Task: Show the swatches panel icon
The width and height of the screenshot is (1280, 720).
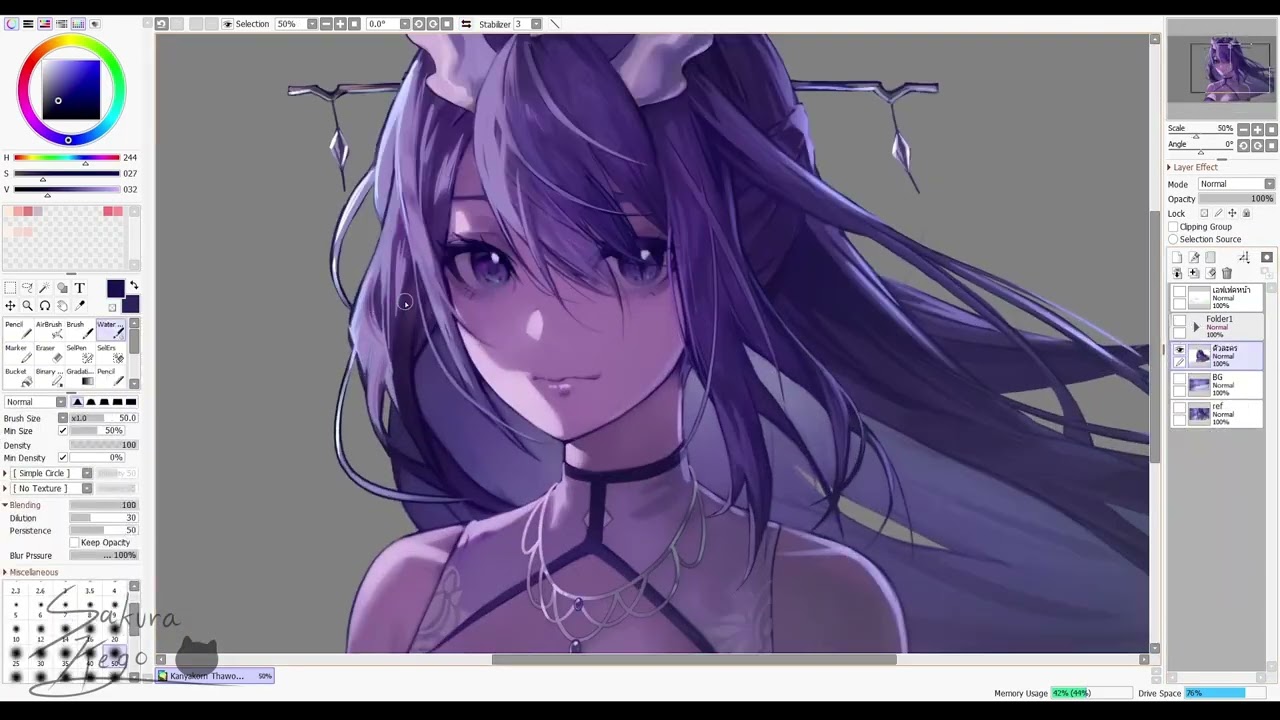Action: point(78,24)
